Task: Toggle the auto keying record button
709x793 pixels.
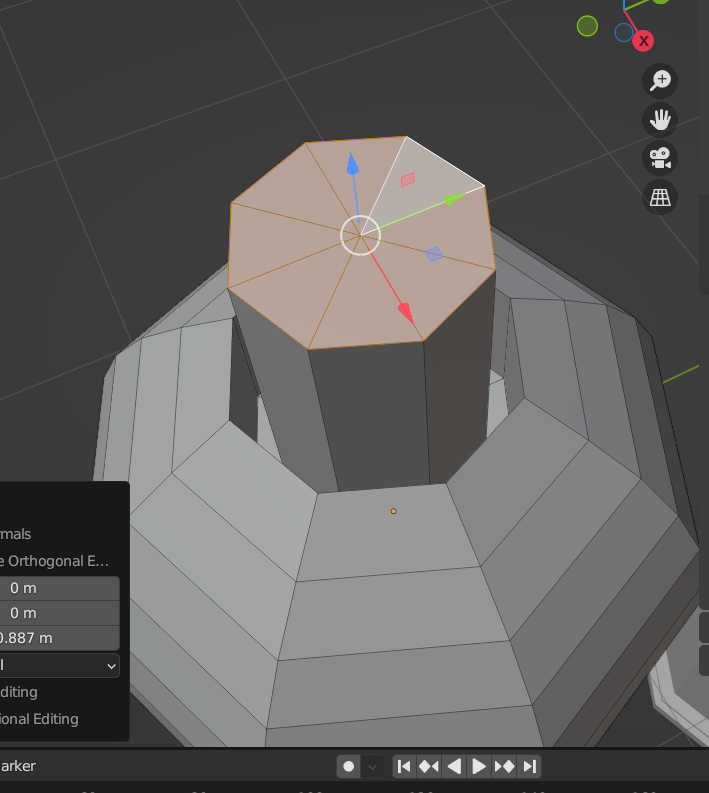Action: 349,766
